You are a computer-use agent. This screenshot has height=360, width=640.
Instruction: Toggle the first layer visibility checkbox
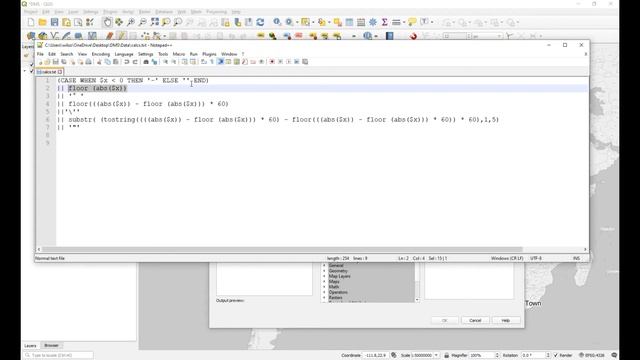(32, 64)
